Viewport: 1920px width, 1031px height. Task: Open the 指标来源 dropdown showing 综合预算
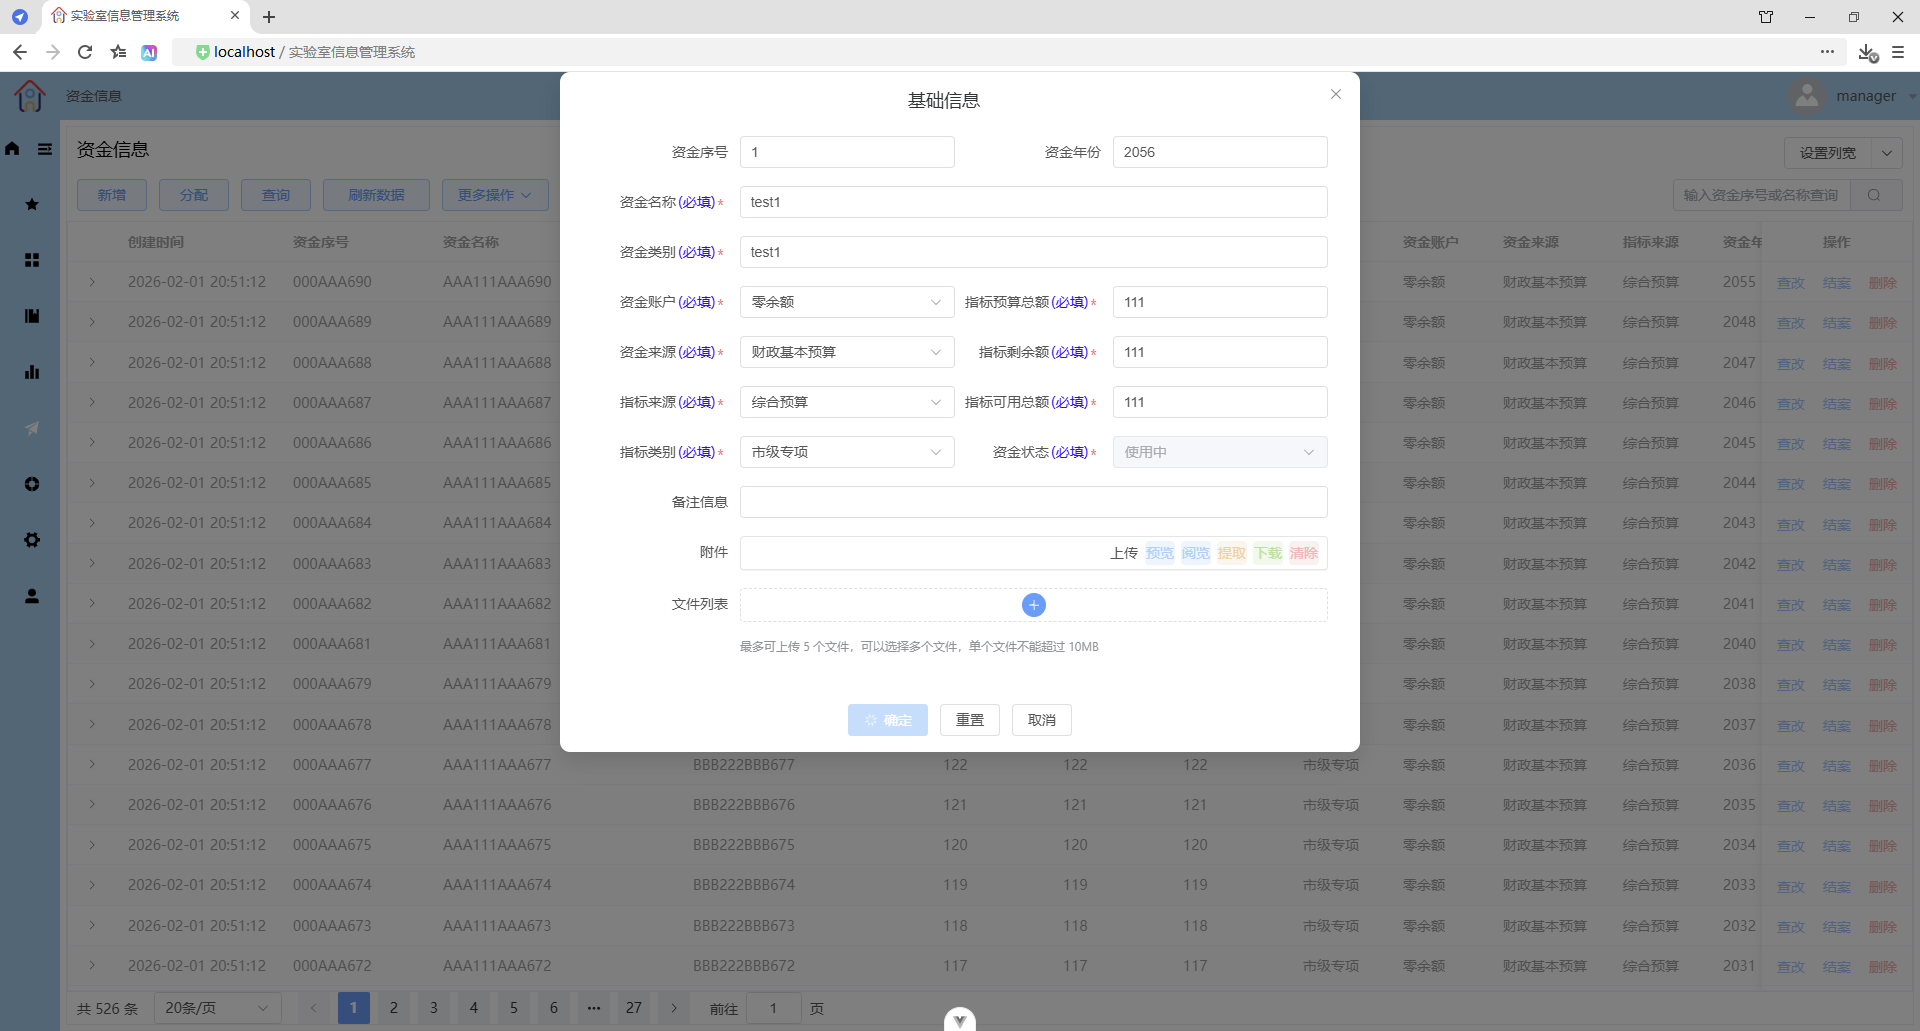tap(847, 402)
